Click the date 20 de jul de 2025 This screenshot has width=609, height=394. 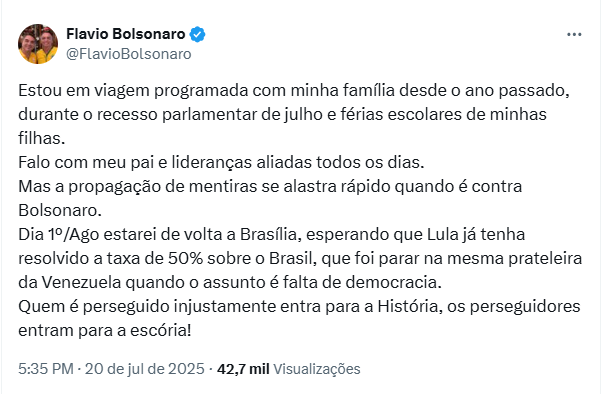(x=144, y=368)
